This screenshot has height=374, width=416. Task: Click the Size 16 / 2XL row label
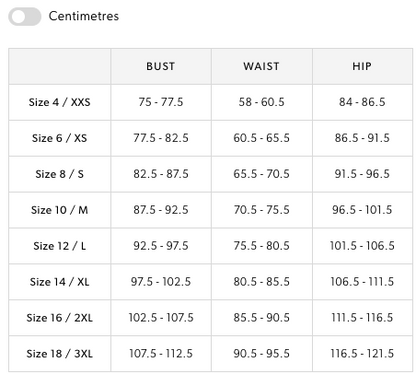point(59,318)
